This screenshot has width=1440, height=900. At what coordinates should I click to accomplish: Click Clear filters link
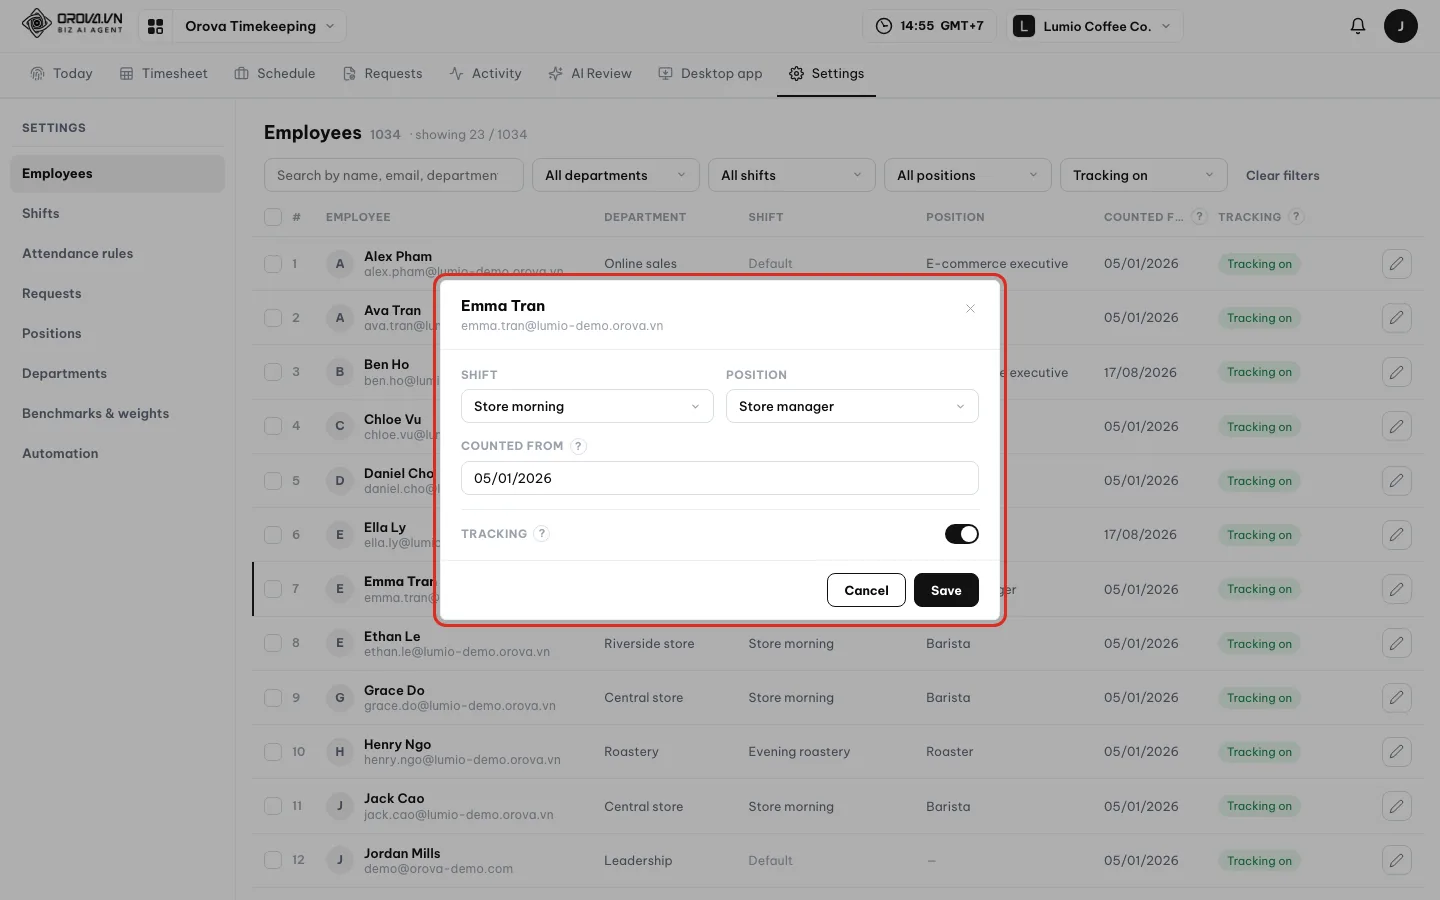click(x=1282, y=175)
